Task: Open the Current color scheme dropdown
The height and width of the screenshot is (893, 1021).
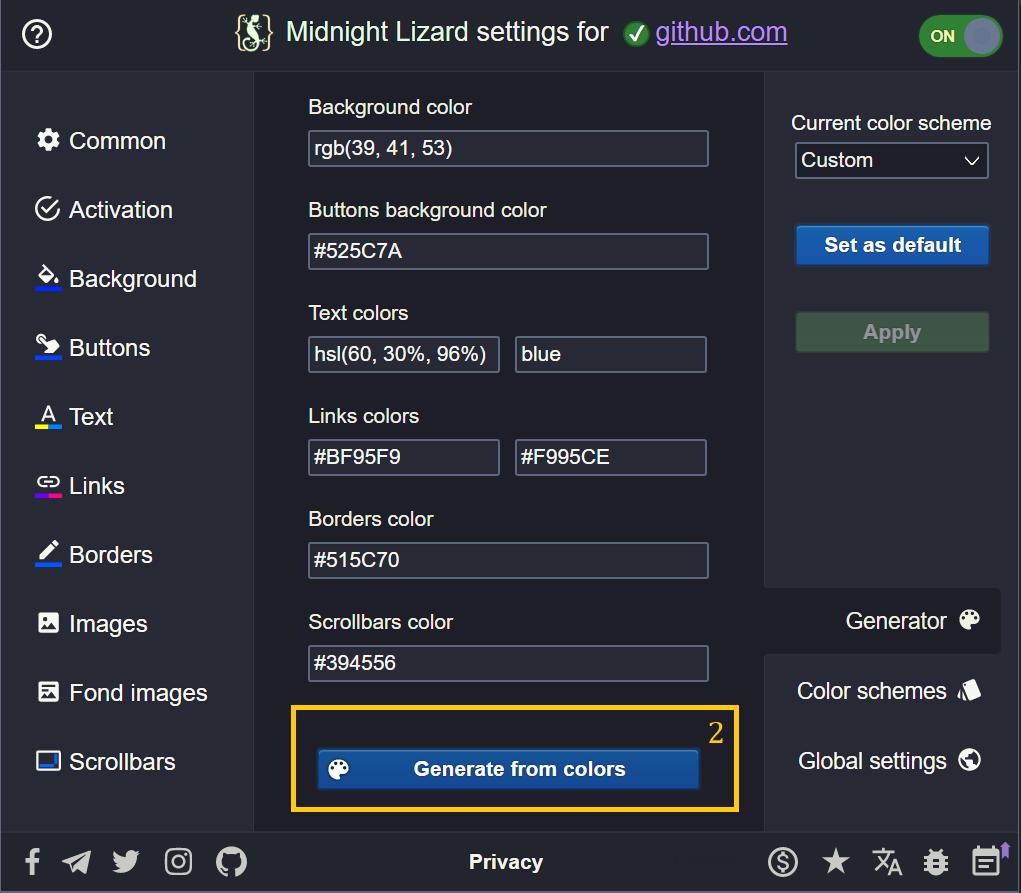Action: tap(891, 160)
